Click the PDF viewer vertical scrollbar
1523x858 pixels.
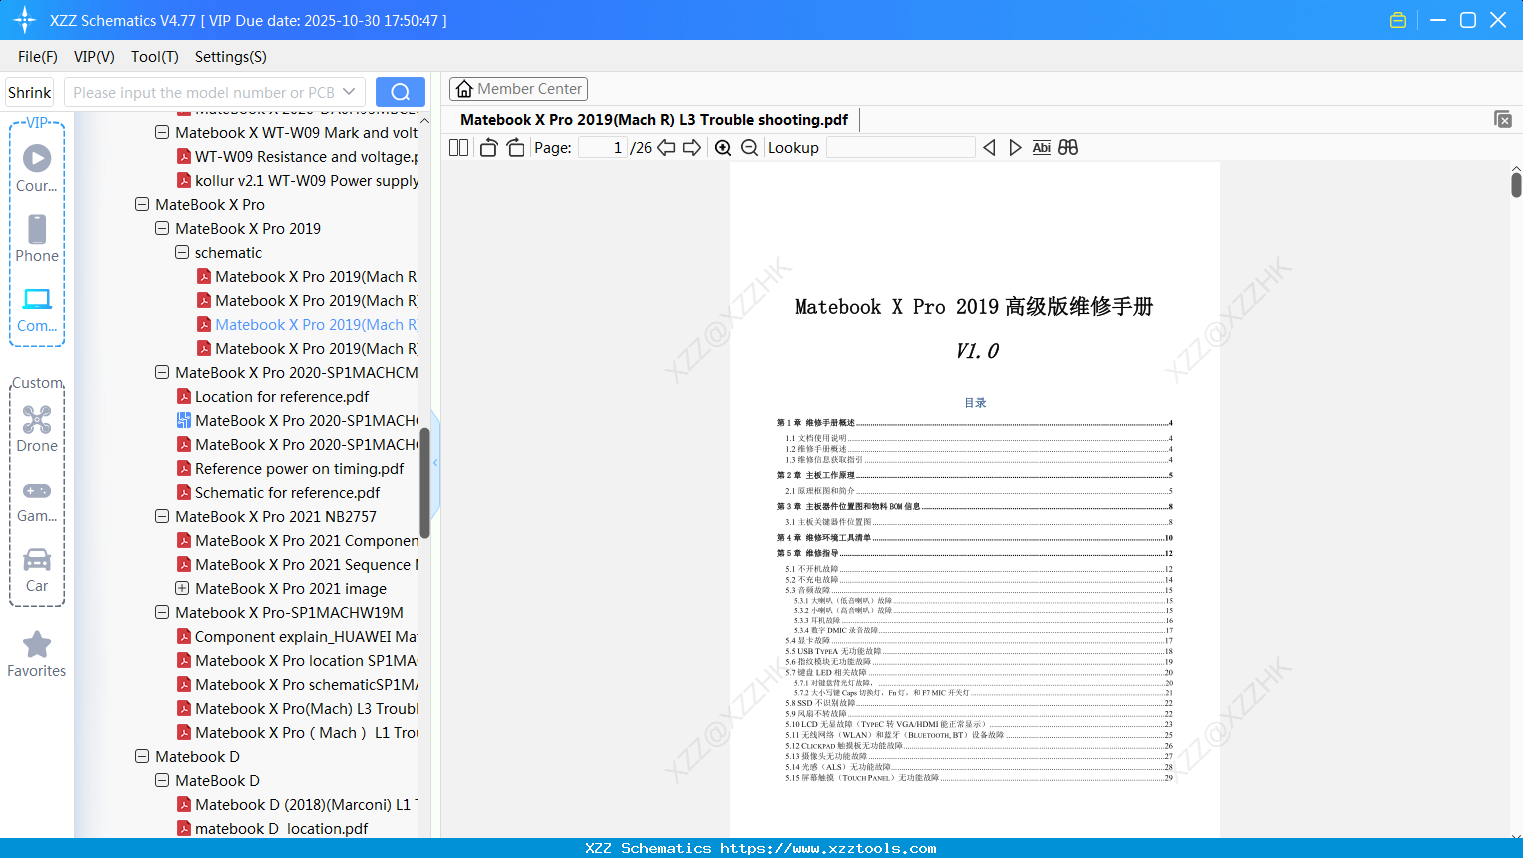pos(1516,184)
